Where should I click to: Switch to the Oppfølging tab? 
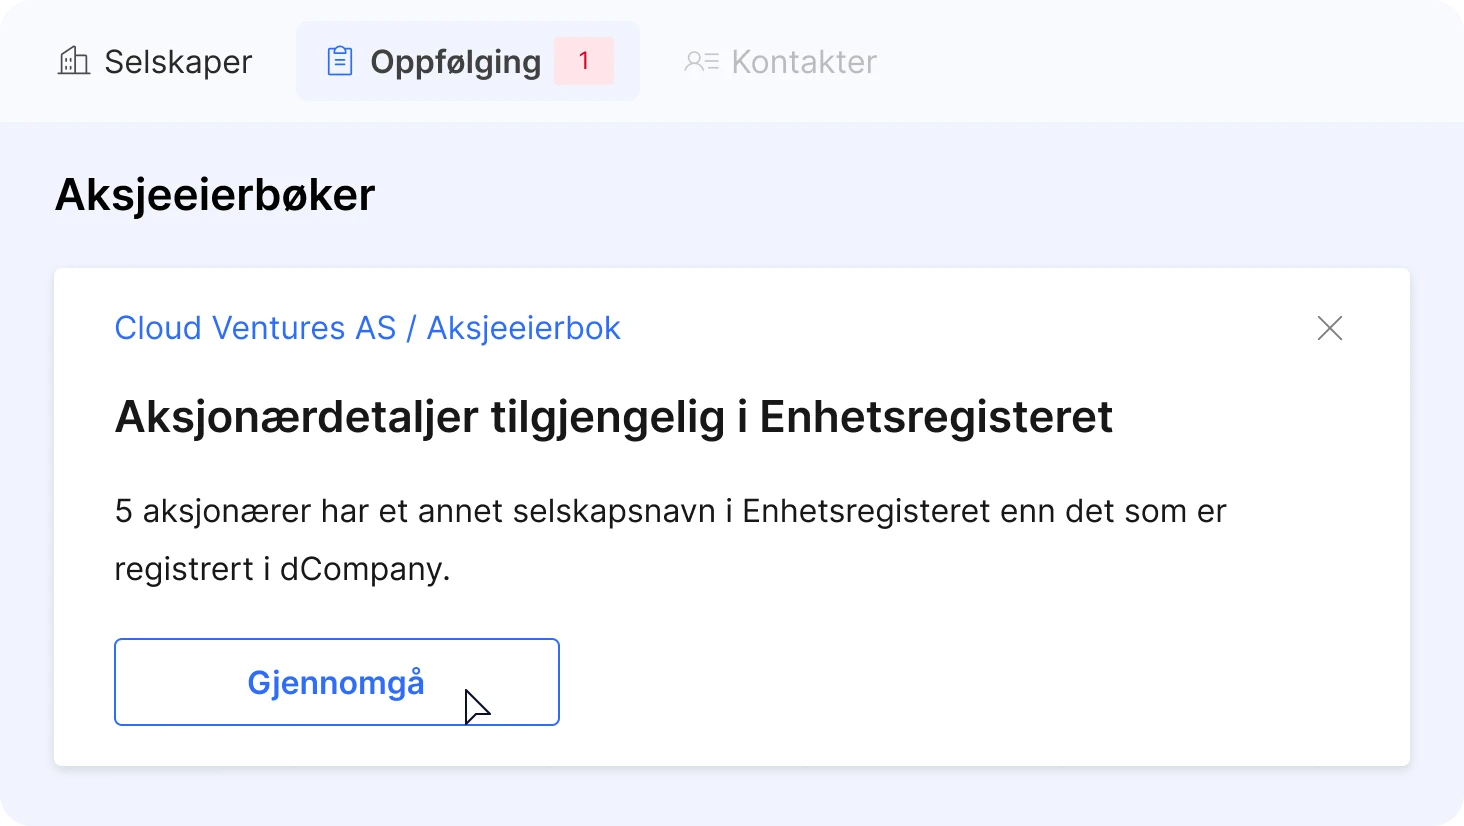pyautogui.click(x=455, y=62)
